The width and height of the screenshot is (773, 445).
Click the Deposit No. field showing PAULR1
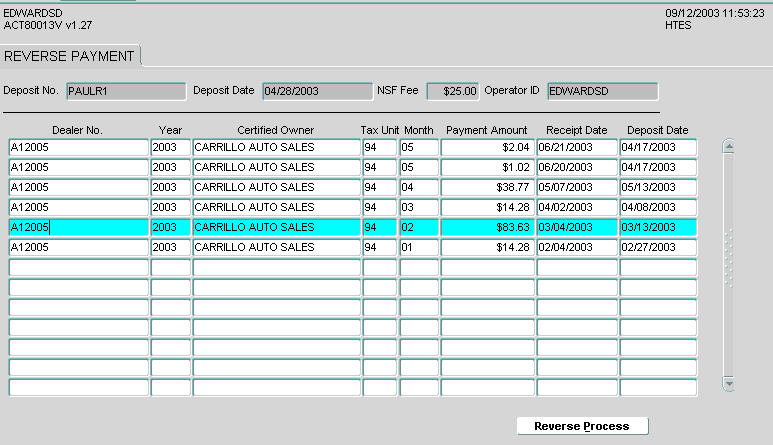[125, 91]
